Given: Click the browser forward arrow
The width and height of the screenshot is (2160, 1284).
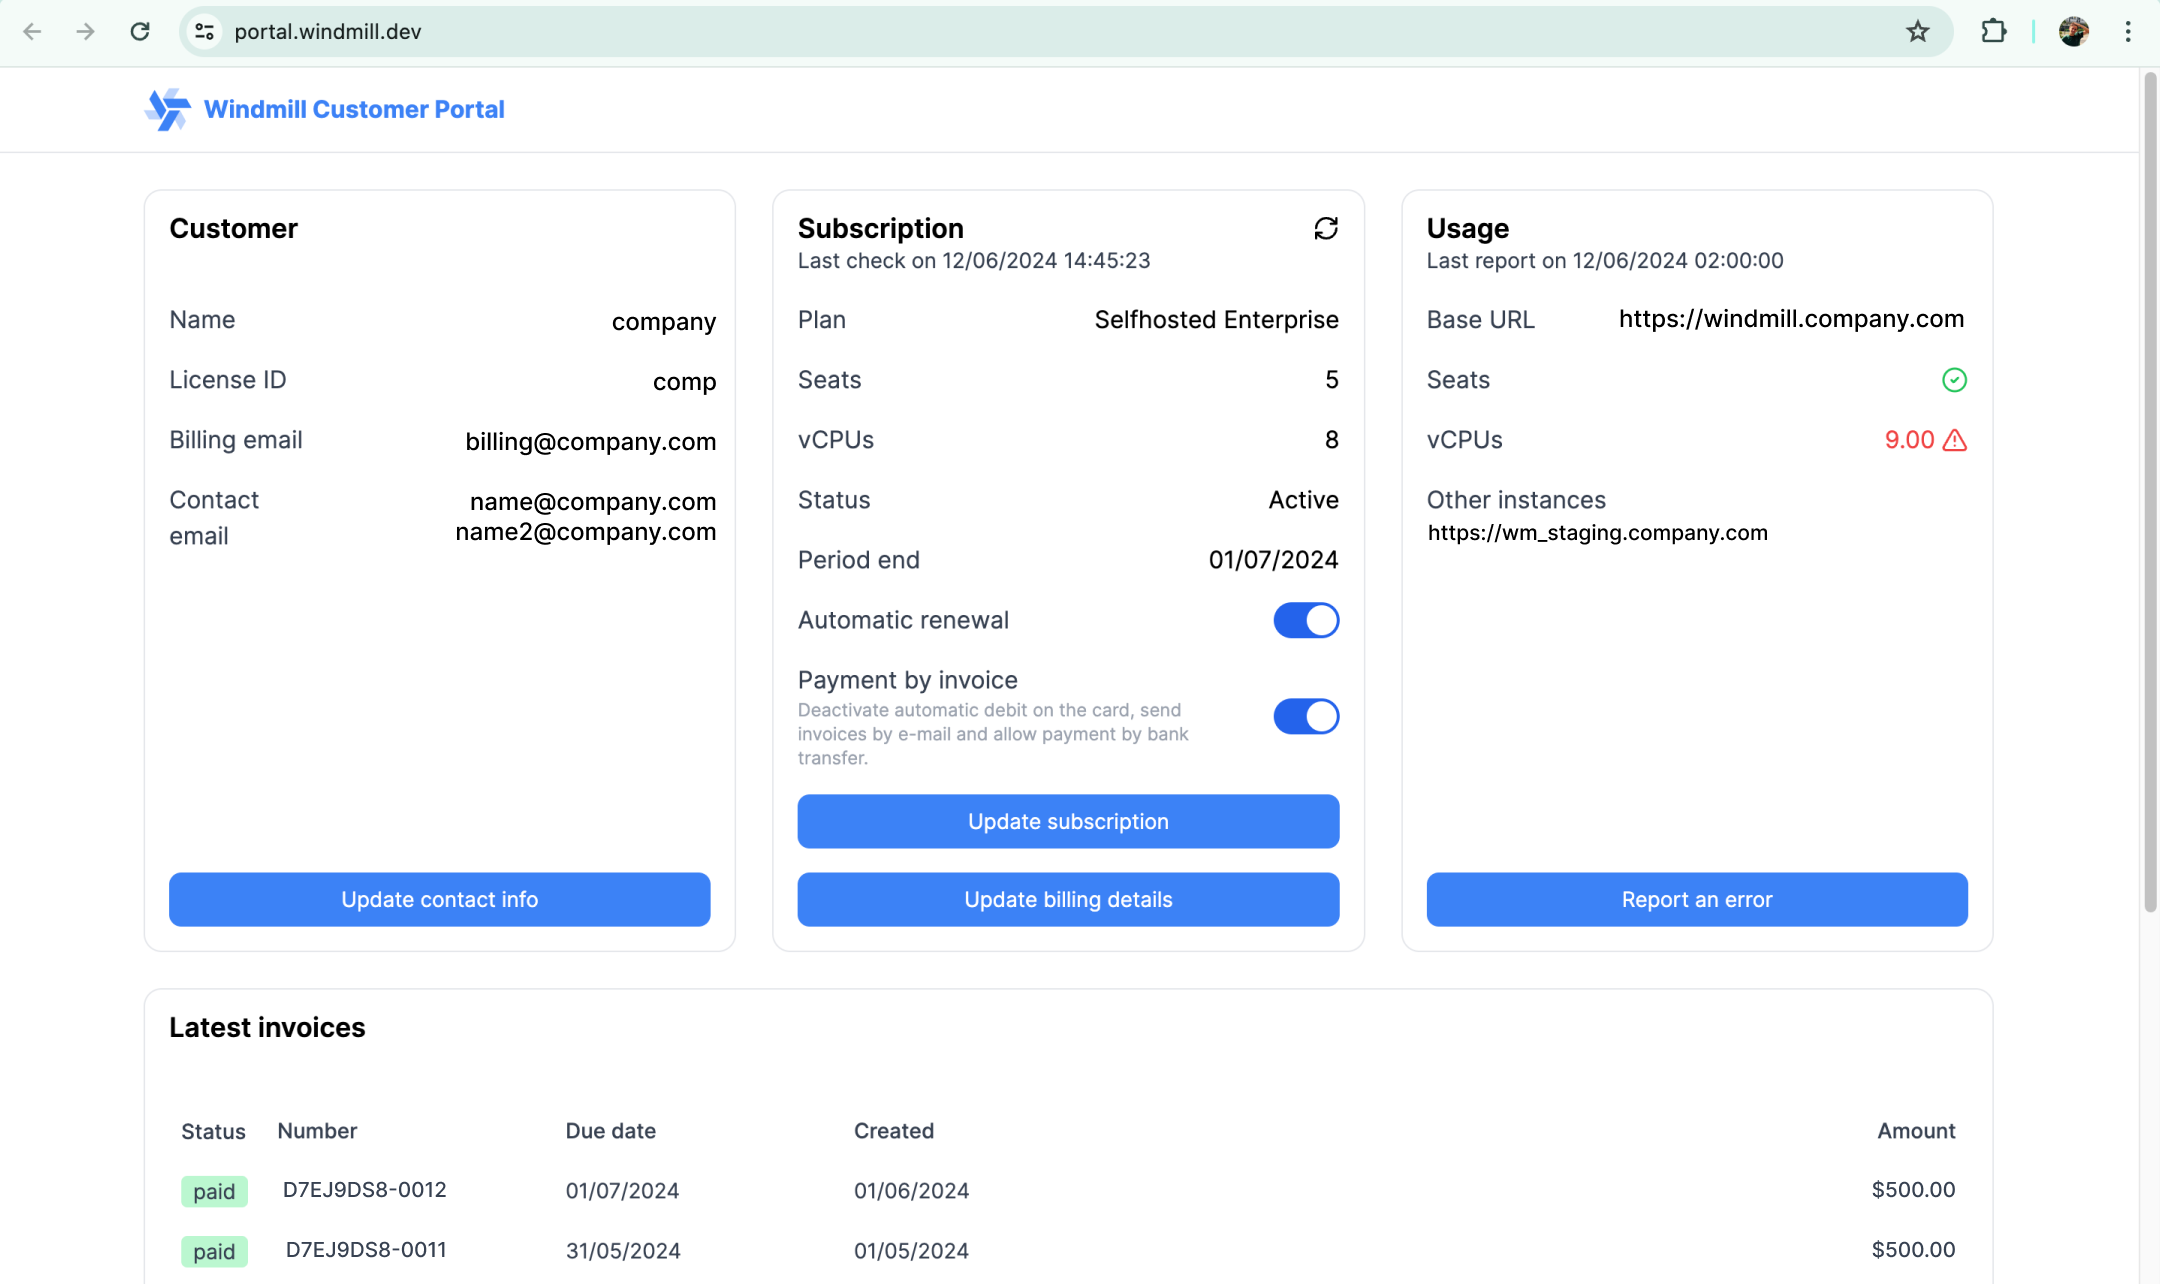Looking at the screenshot, I should coord(86,32).
